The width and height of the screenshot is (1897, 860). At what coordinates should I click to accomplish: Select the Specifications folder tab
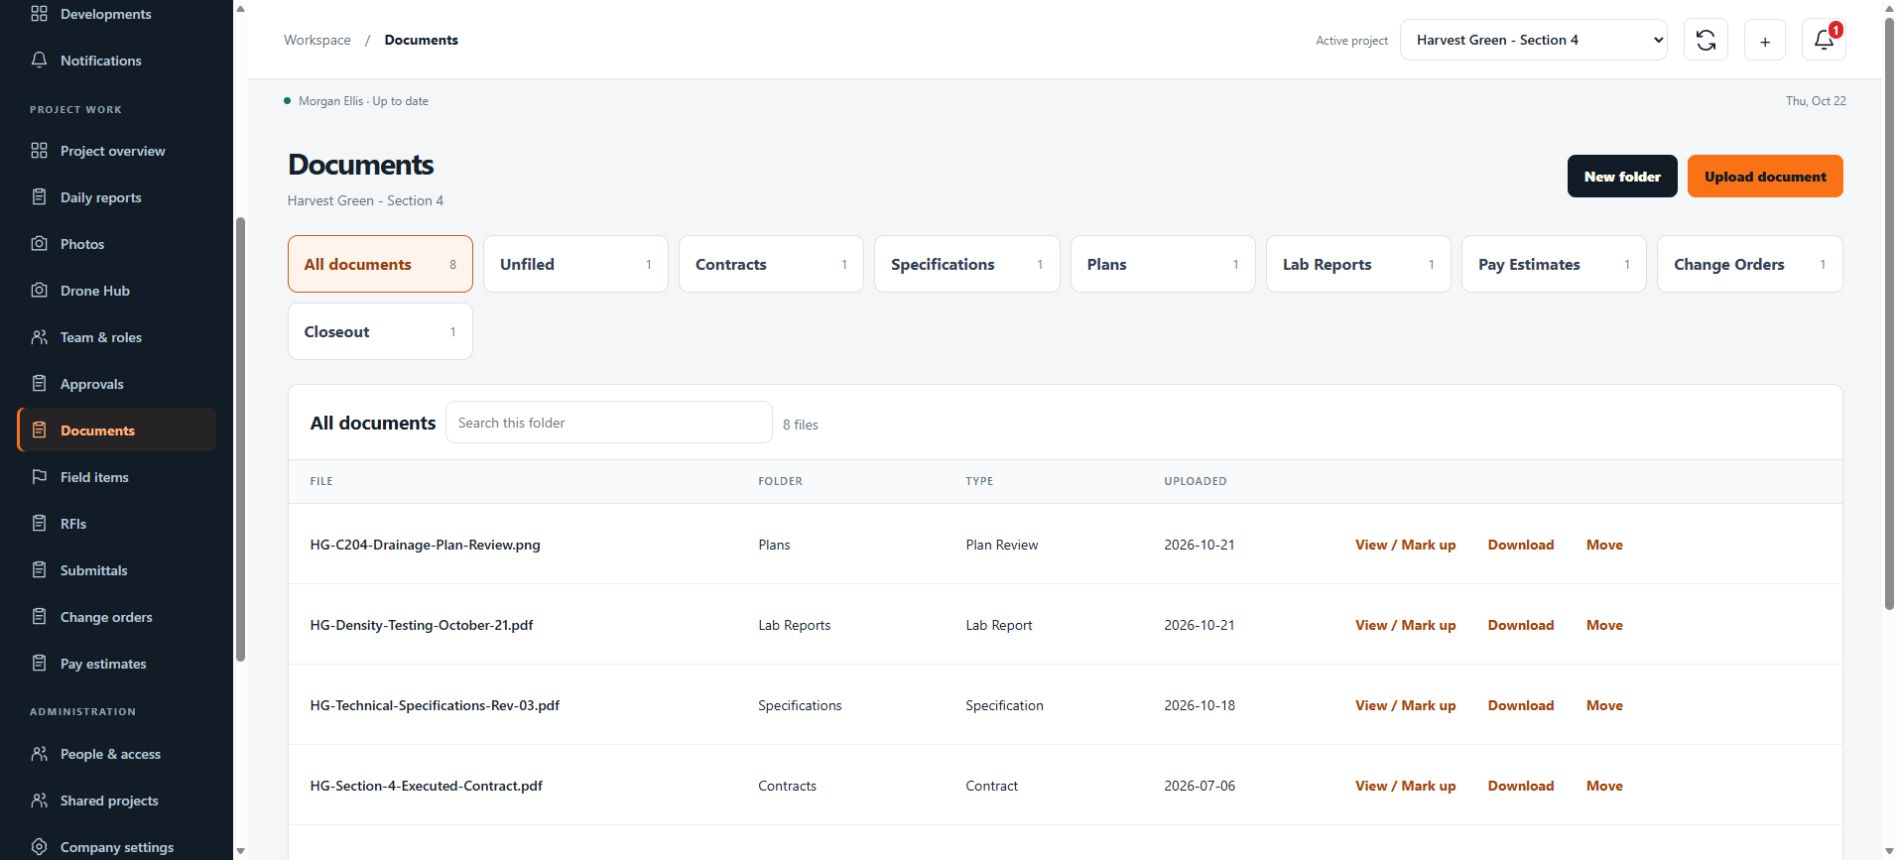point(967,264)
